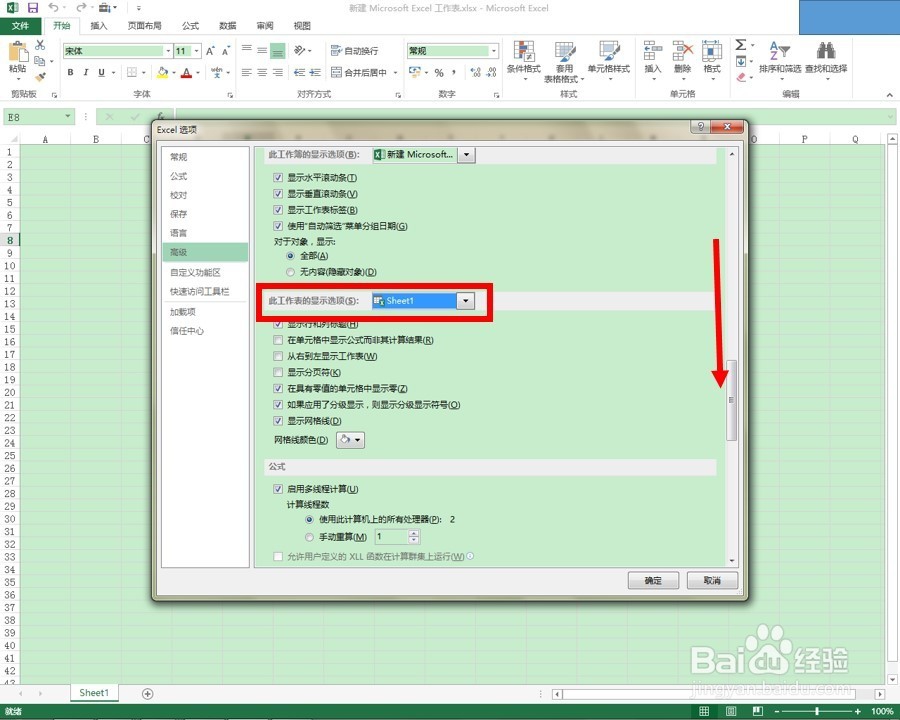Switch to the 插入 ribbon tab
Image resolution: width=900 pixels, height=720 pixels.
click(99, 26)
